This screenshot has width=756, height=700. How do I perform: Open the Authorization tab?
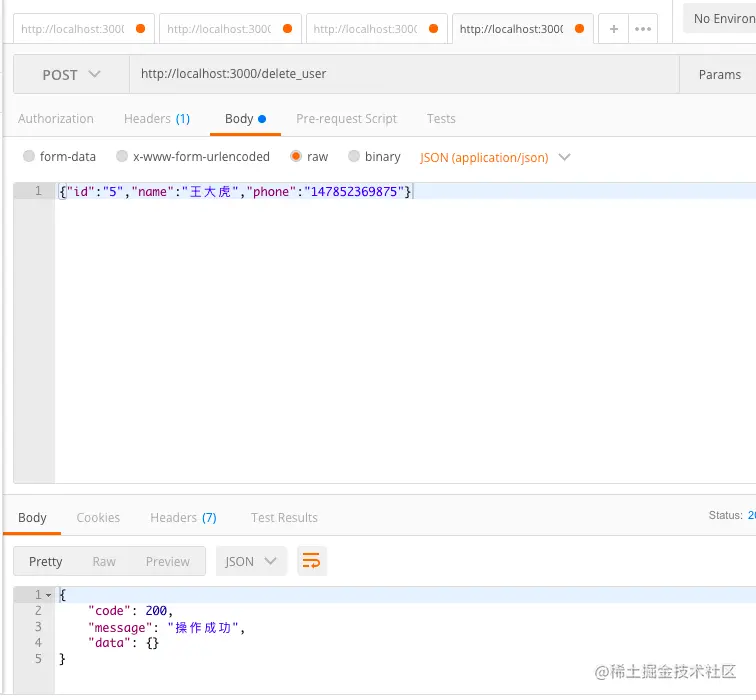[56, 119]
